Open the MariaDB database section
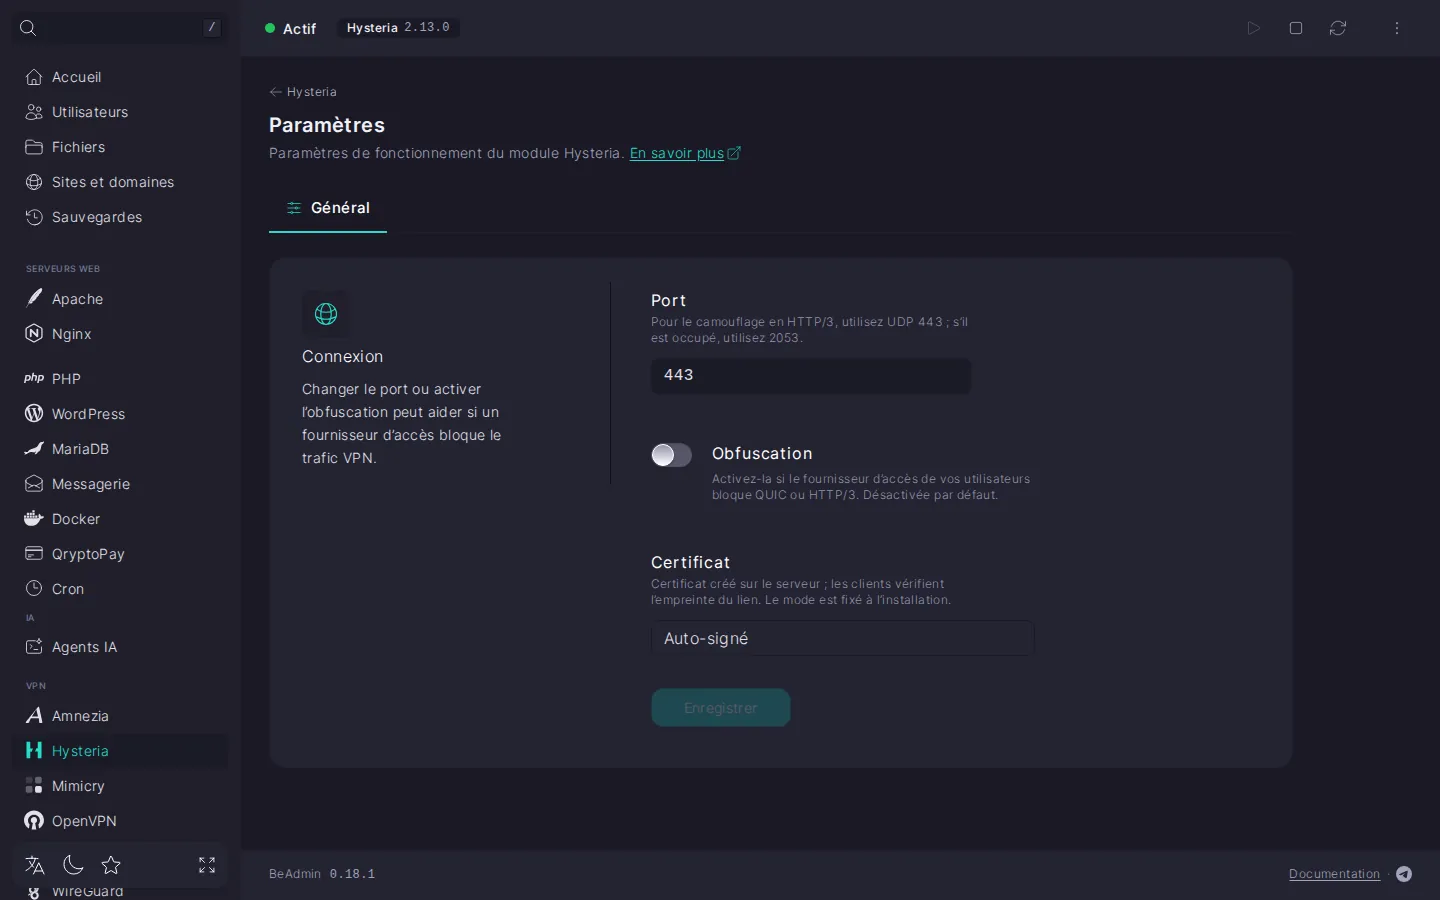This screenshot has width=1440, height=900. click(x=120, y=449)
